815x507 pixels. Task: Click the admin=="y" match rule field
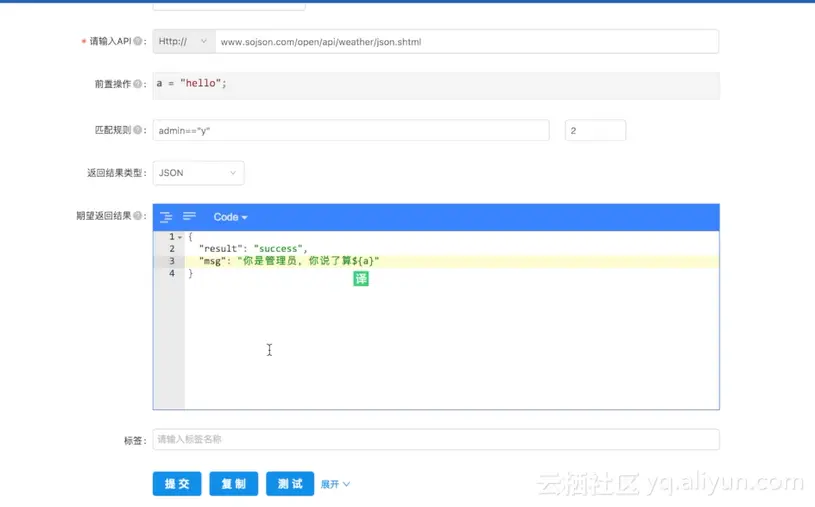351,131
